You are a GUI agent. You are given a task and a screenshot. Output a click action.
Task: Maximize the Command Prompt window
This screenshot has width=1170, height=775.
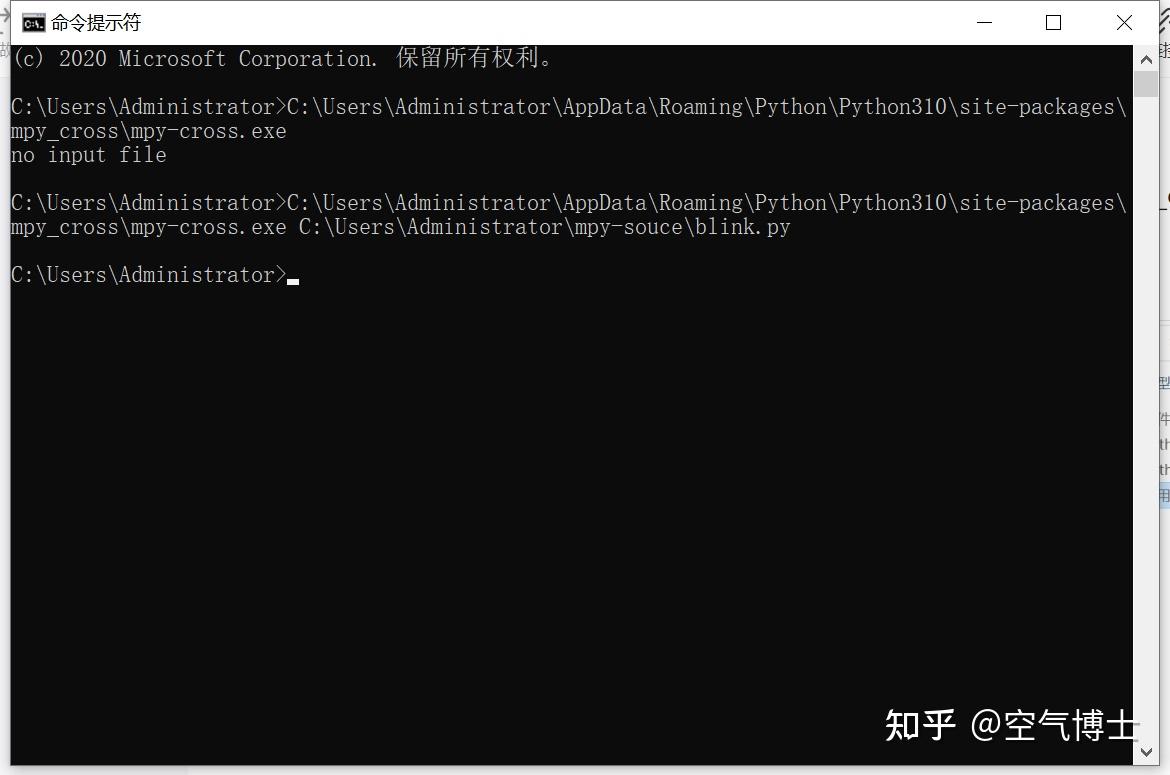click(1053, 22)
